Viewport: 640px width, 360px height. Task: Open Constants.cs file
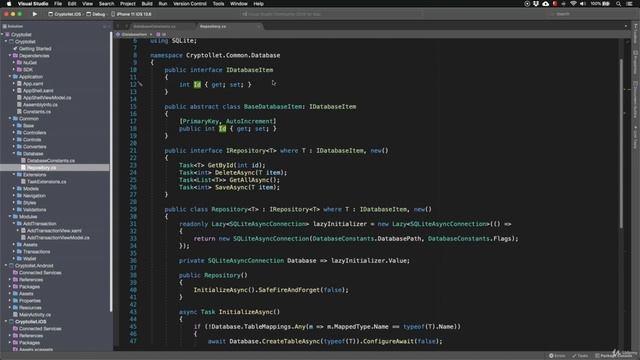(x=37, y=111)
